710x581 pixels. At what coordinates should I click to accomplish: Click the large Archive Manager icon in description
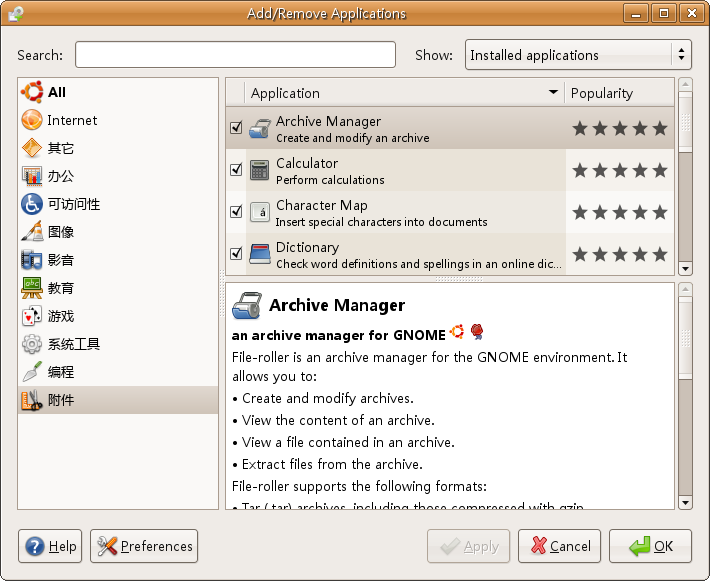pyautogui.click(x=247, y=306)
